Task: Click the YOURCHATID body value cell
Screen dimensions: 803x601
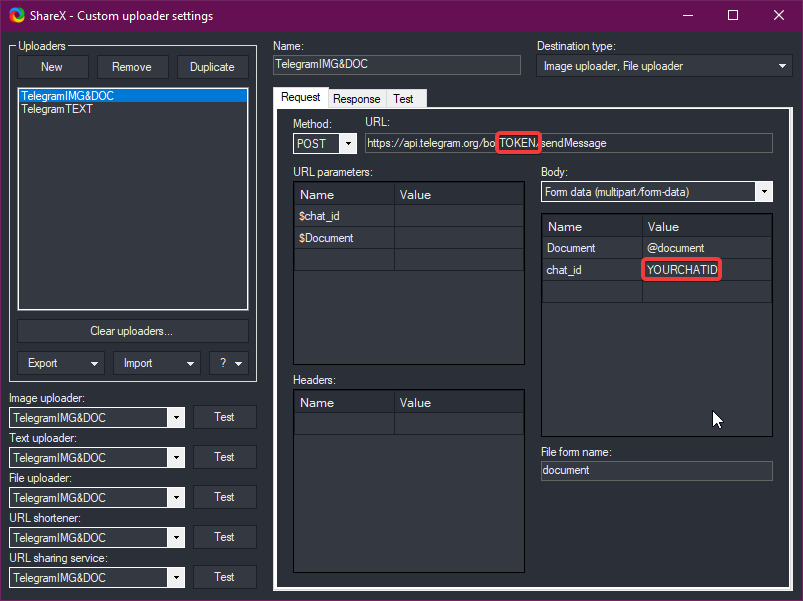Action: click(x=707, y=270)
